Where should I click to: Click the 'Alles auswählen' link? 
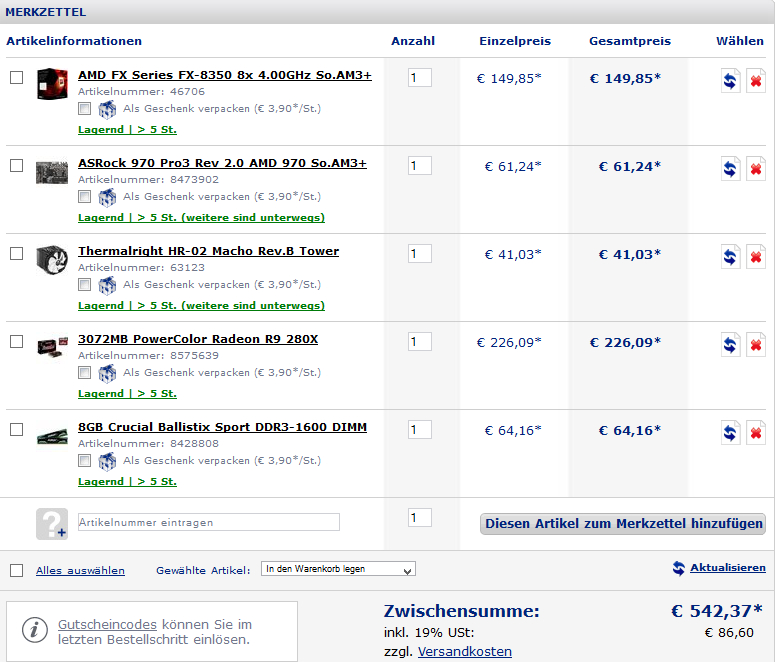coord(80,571)
